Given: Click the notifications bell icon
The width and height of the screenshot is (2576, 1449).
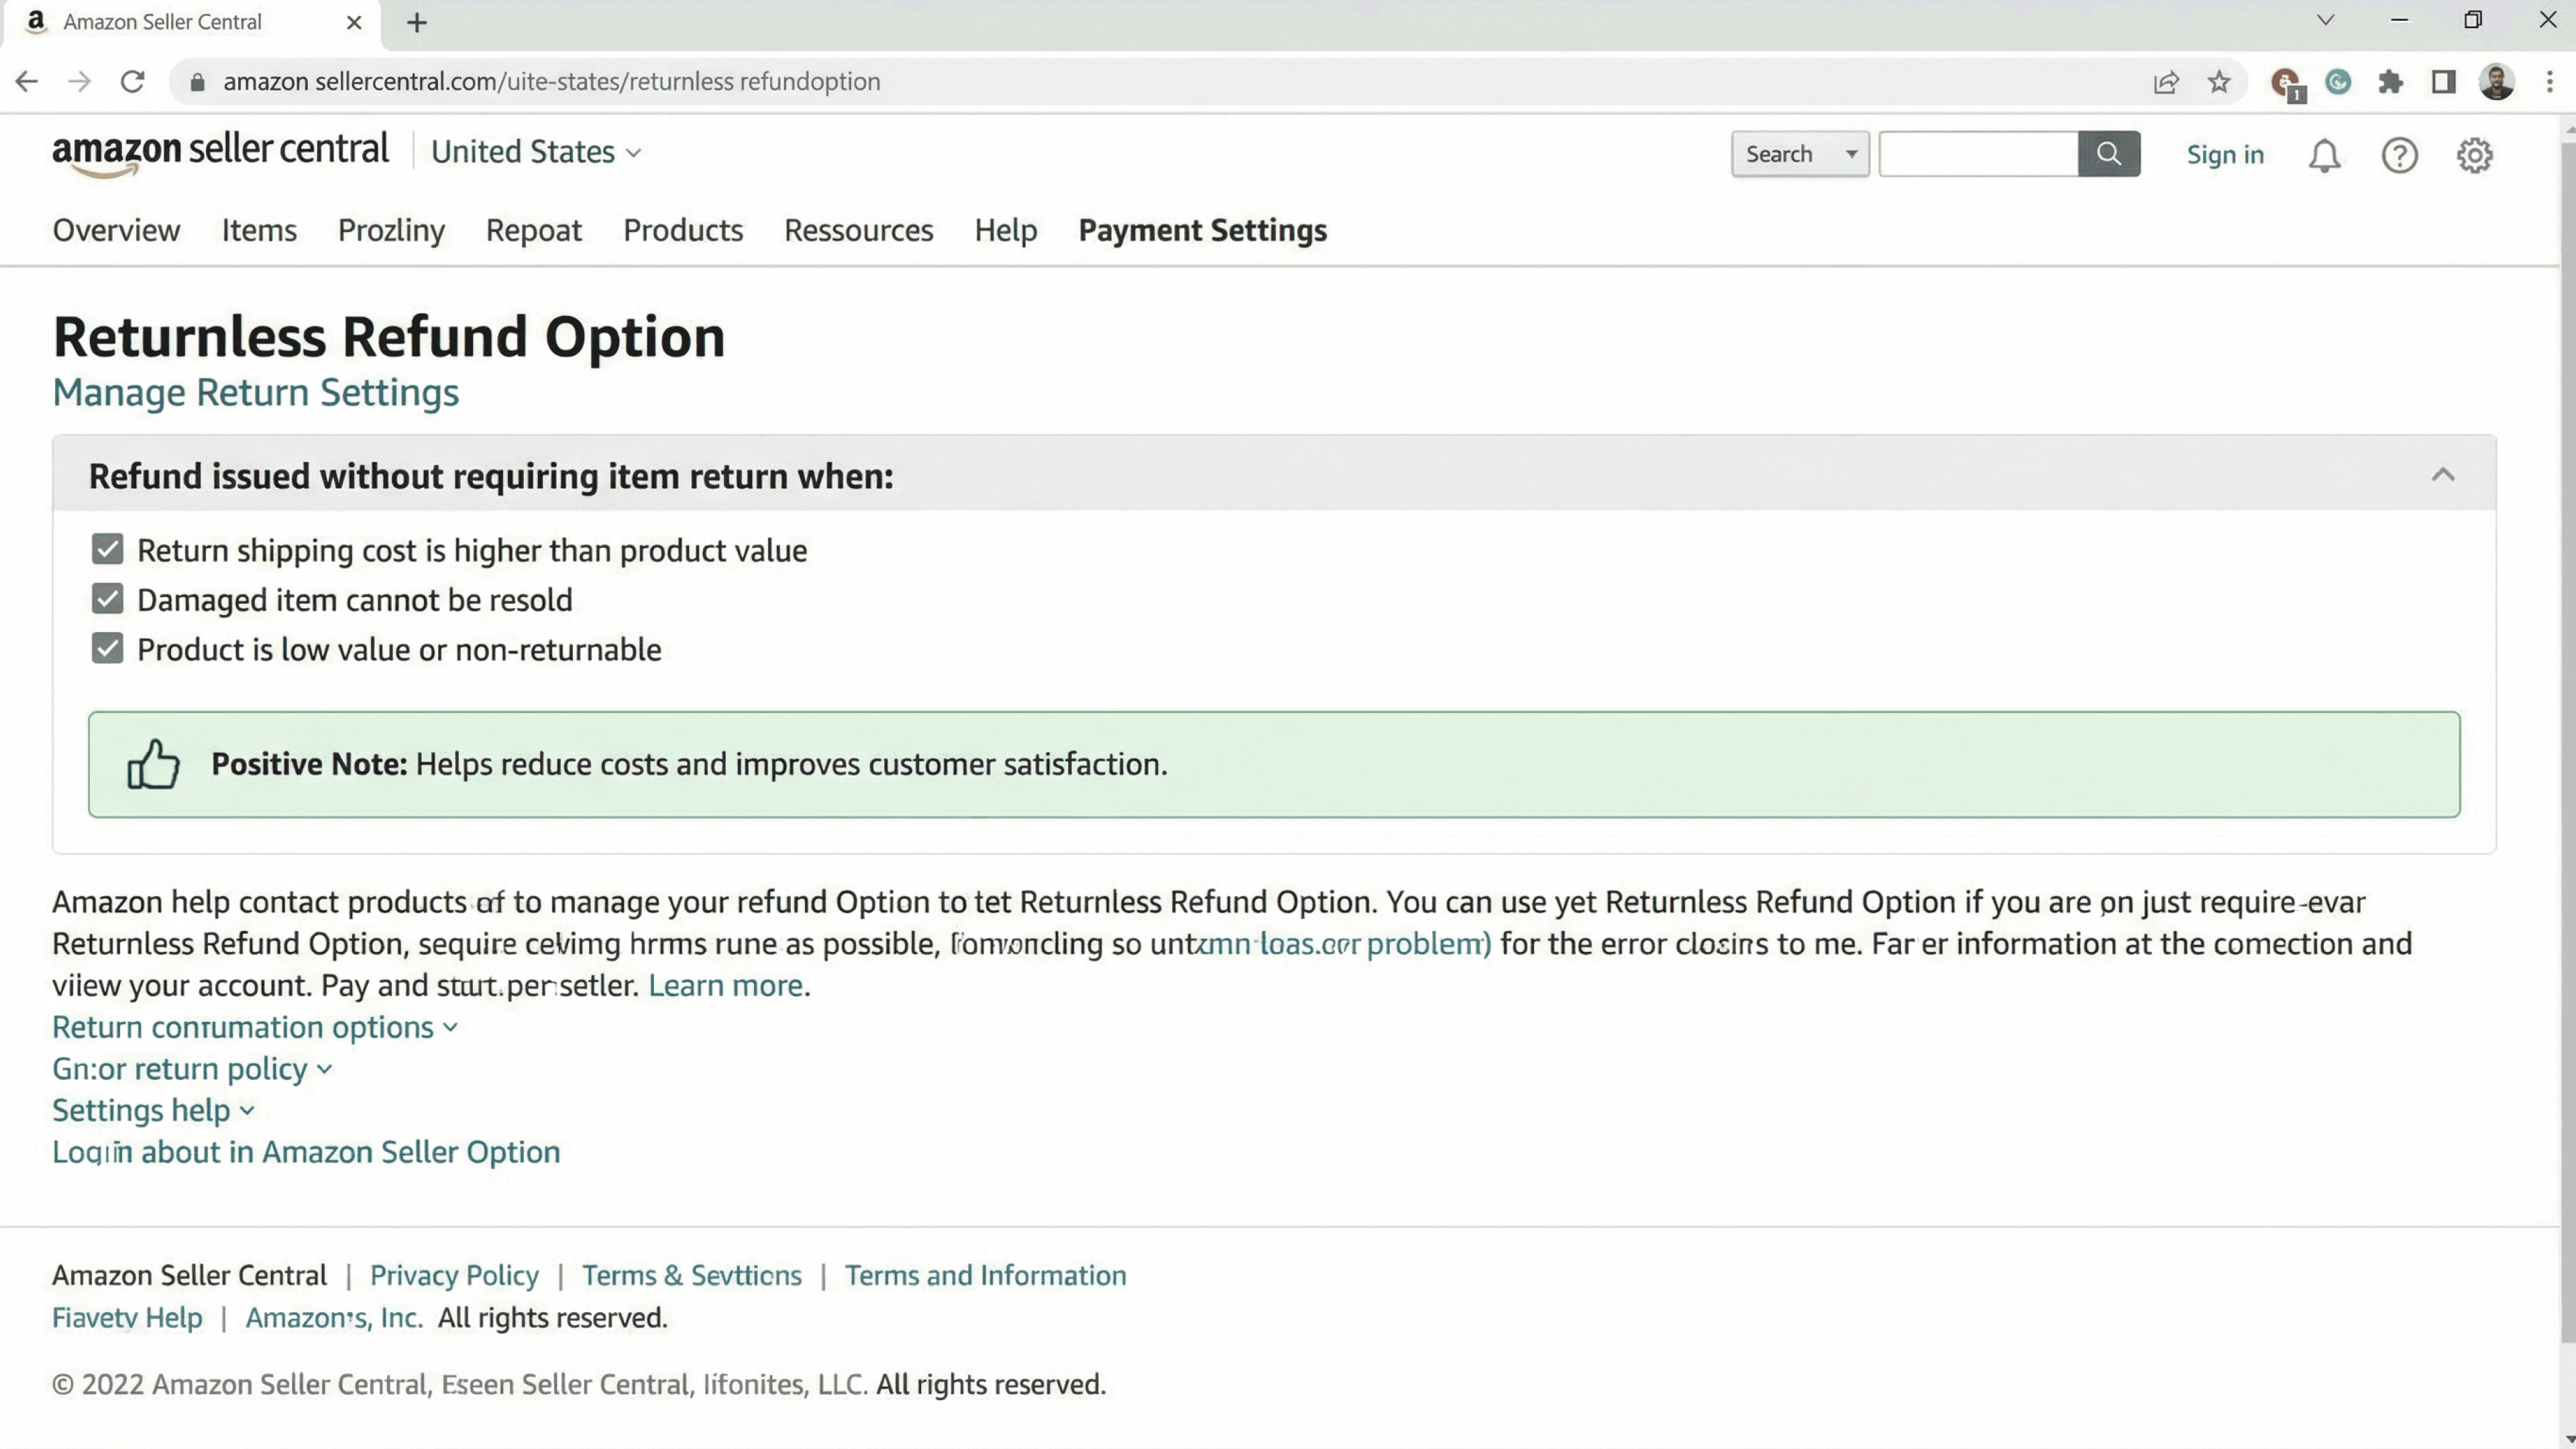Looking at the screenshot, I should tap(2324, 155).
